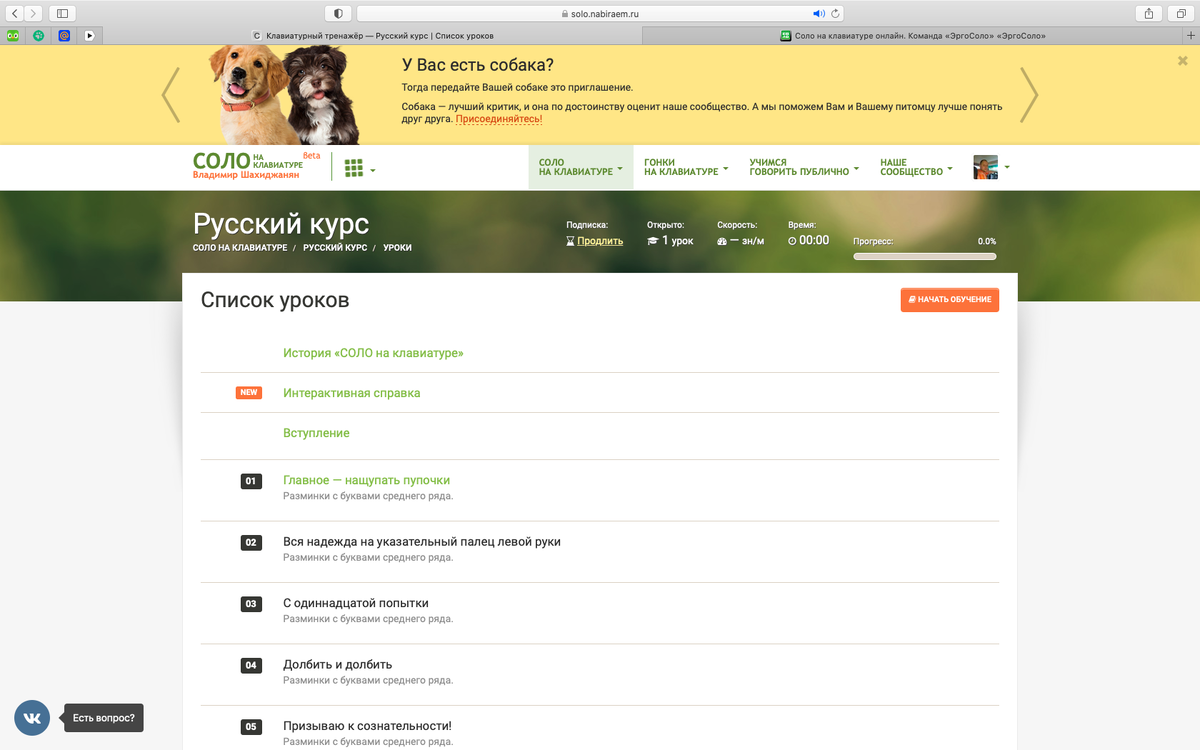
Task: Show next banner with right arrow
Action: tap(1029, 95)
